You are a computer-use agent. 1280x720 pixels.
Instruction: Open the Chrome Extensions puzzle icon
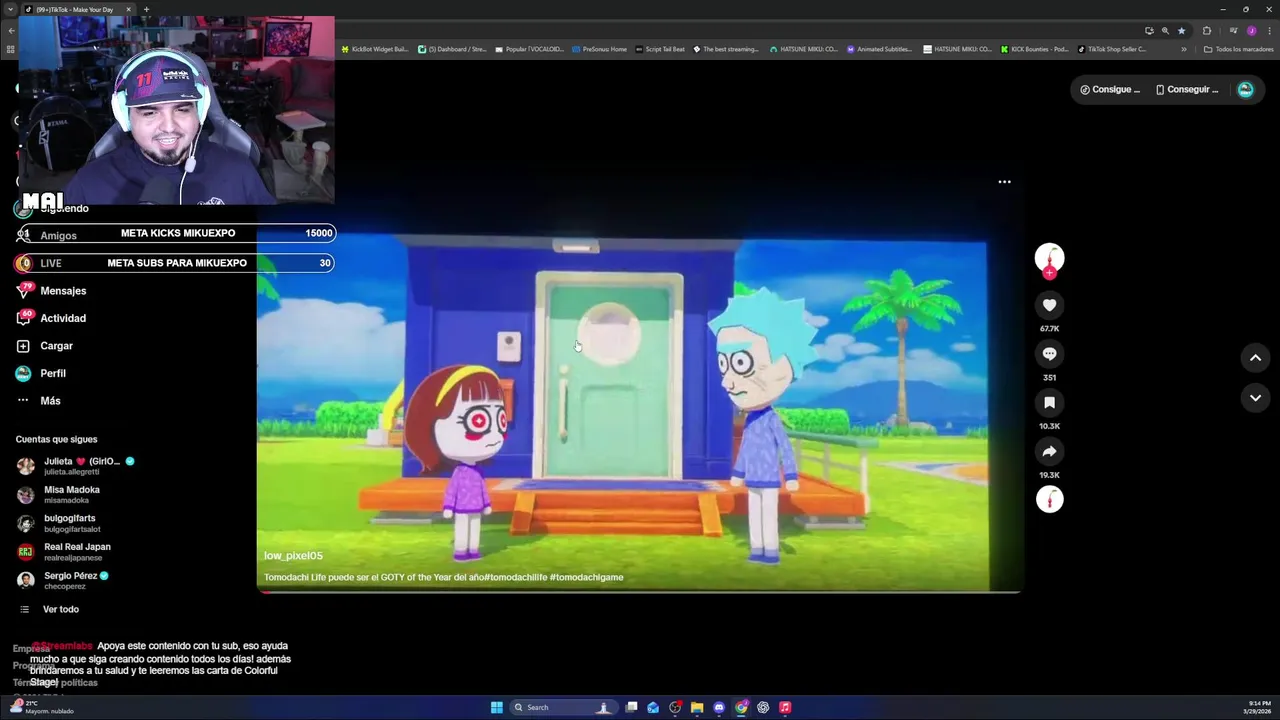1206,31
